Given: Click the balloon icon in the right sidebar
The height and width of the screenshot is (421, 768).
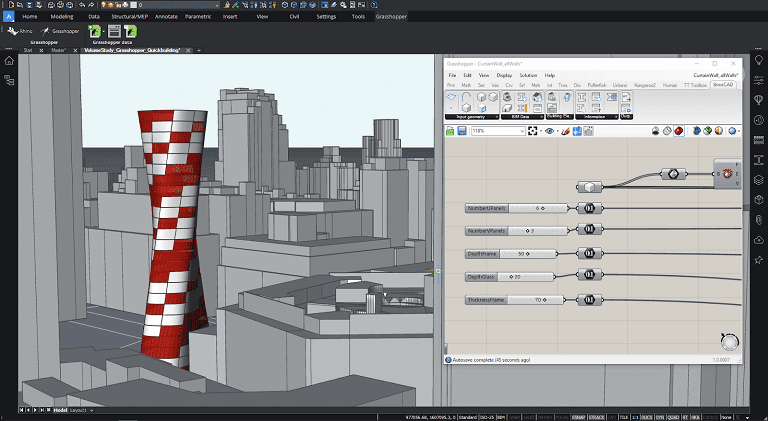Looking at the screenshot, I should point(759,100).
